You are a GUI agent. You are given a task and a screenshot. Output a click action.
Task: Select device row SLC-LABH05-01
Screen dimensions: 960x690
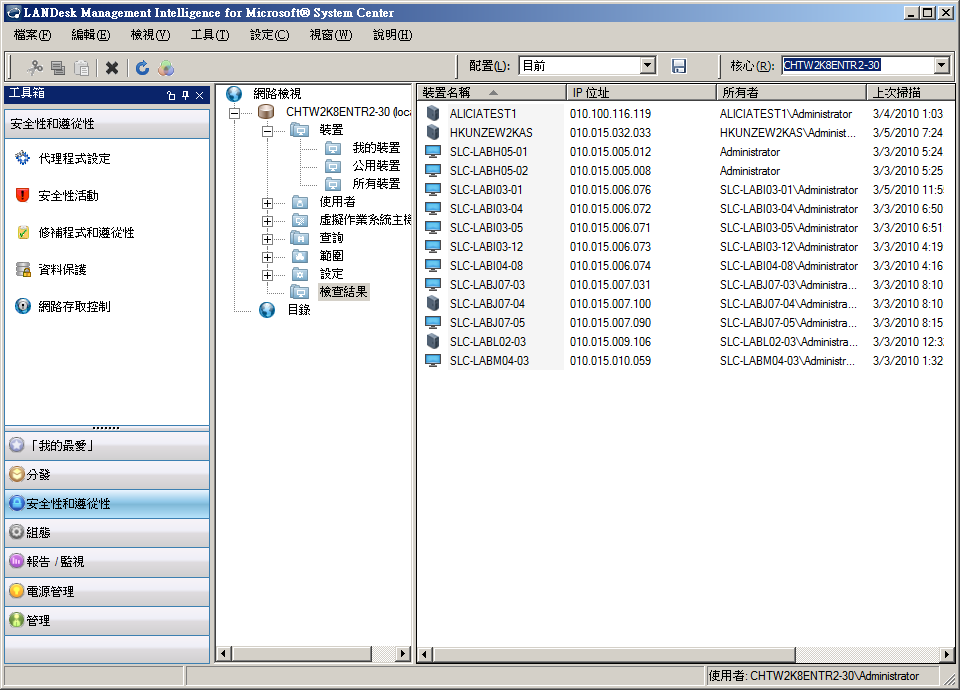click(x=685, y=152)
